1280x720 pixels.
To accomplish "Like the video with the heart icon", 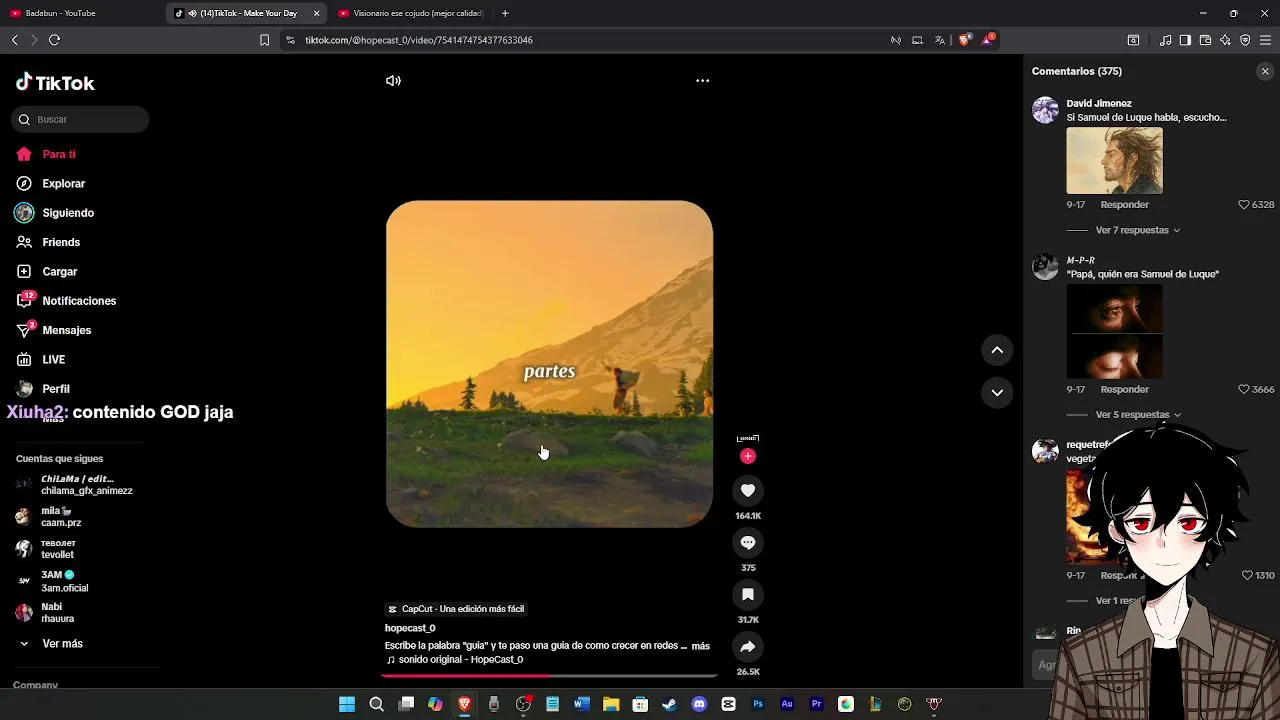I will pyautogui.click(x=748, y=490).
